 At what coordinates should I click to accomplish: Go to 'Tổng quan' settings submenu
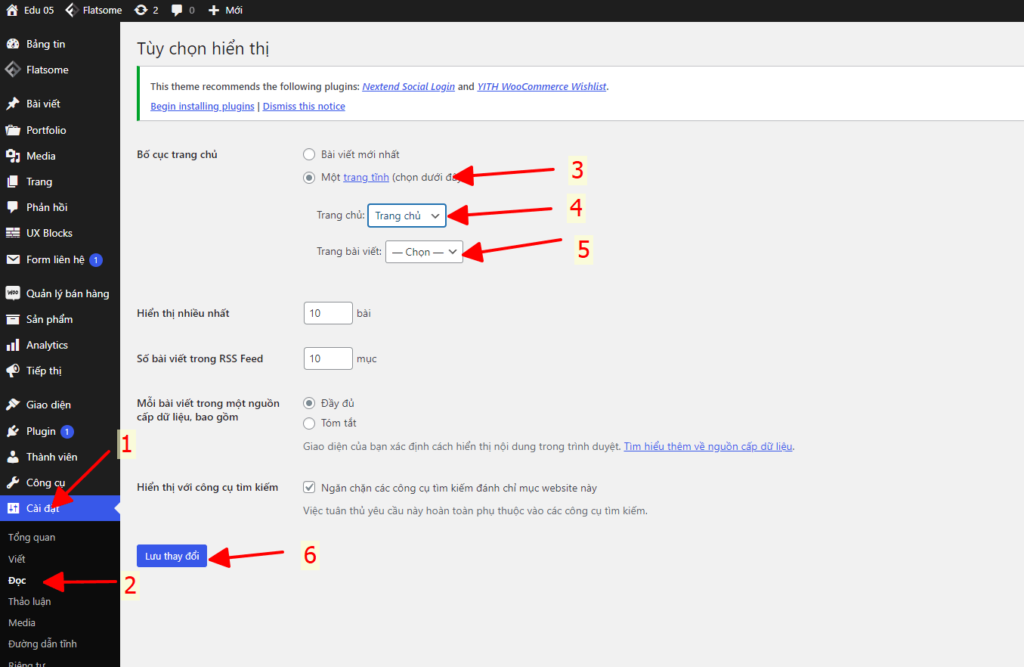click(31, 537)
